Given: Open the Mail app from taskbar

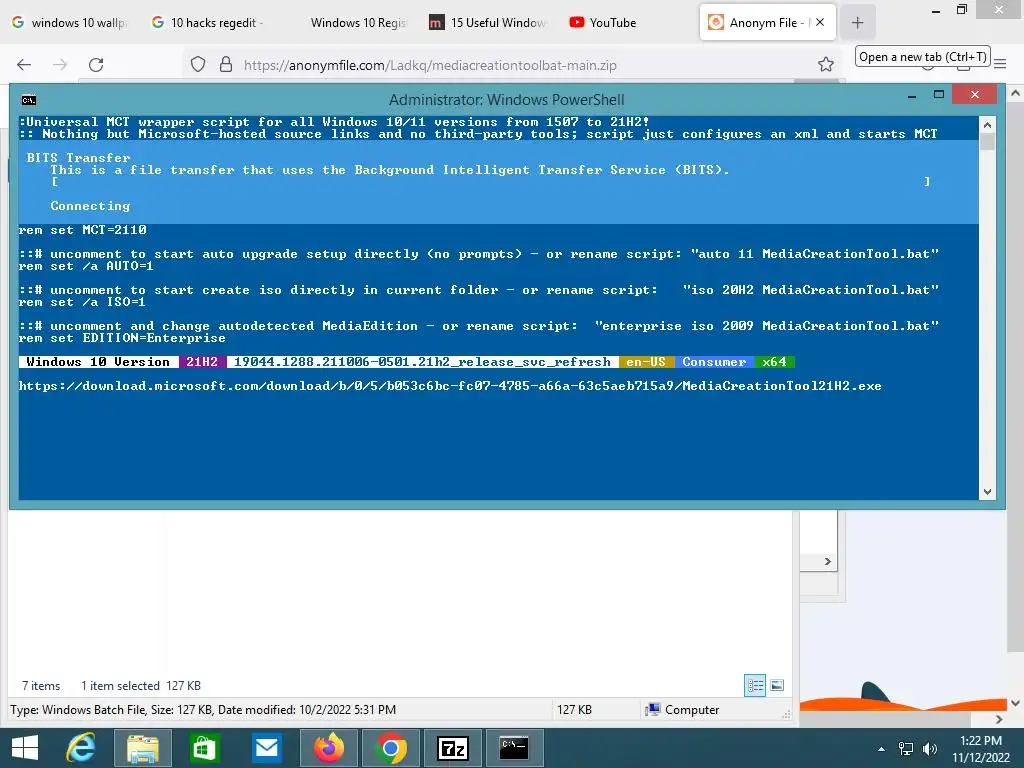Looking at the screenshot, I should [267, 748].
